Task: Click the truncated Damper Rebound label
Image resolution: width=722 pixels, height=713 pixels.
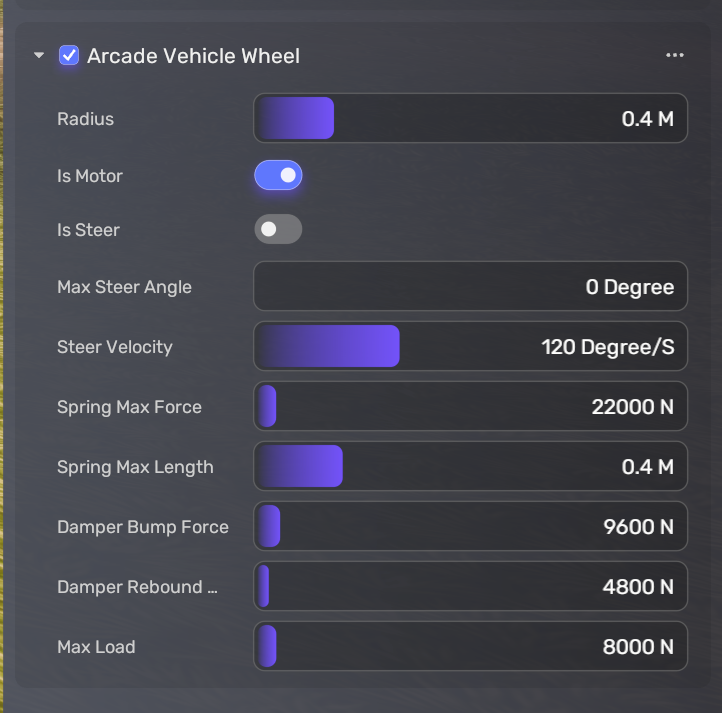Action: point(137,587)
